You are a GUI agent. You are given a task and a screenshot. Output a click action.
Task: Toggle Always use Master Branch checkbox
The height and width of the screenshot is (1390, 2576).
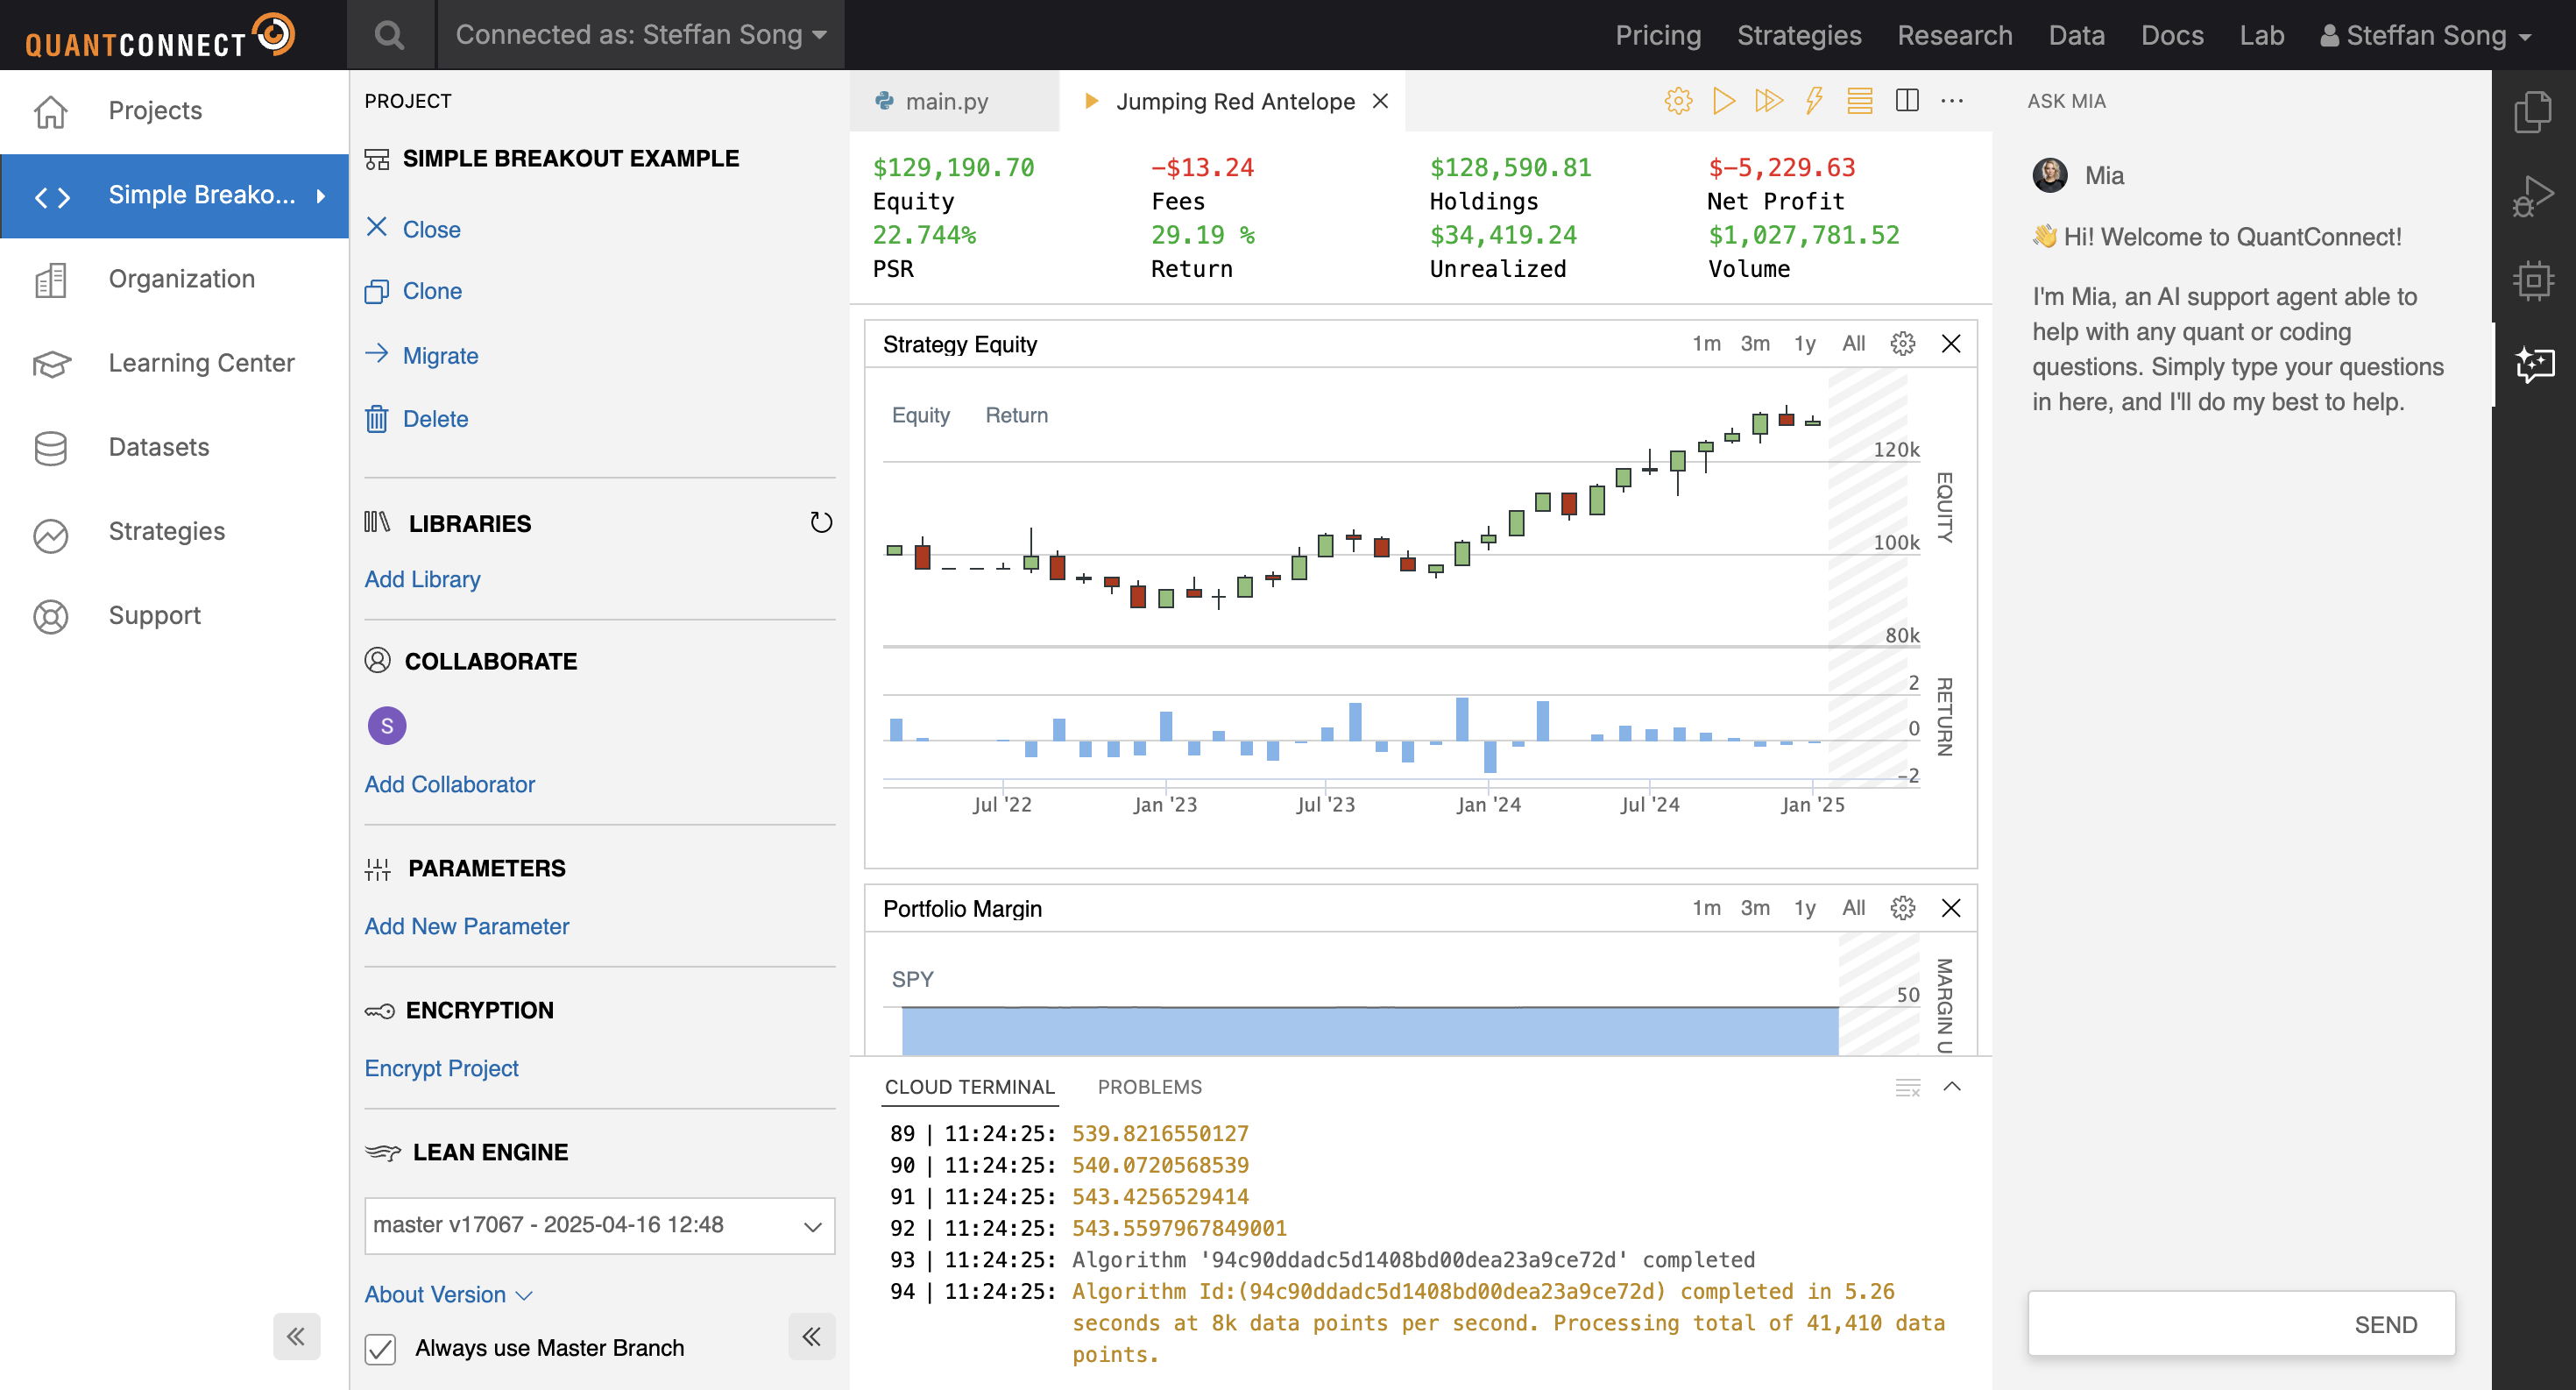point(380,1349)
